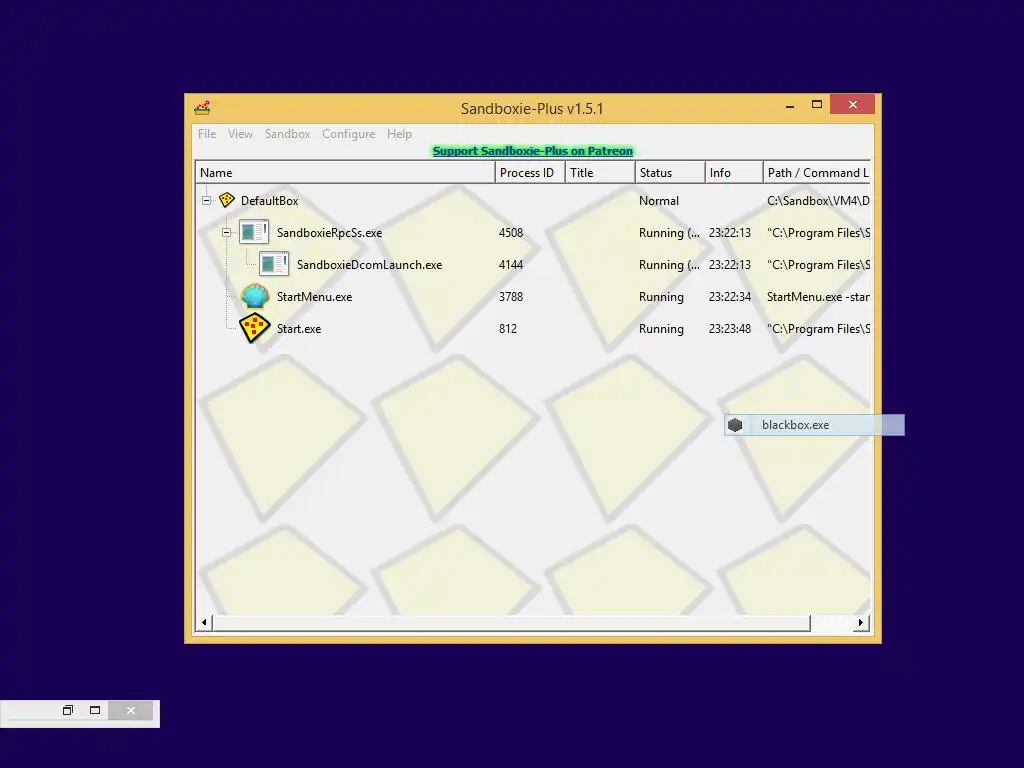This screenshot has height=768, width=1024.
Task: Open the Configure menu
Action: click(349, 134)
